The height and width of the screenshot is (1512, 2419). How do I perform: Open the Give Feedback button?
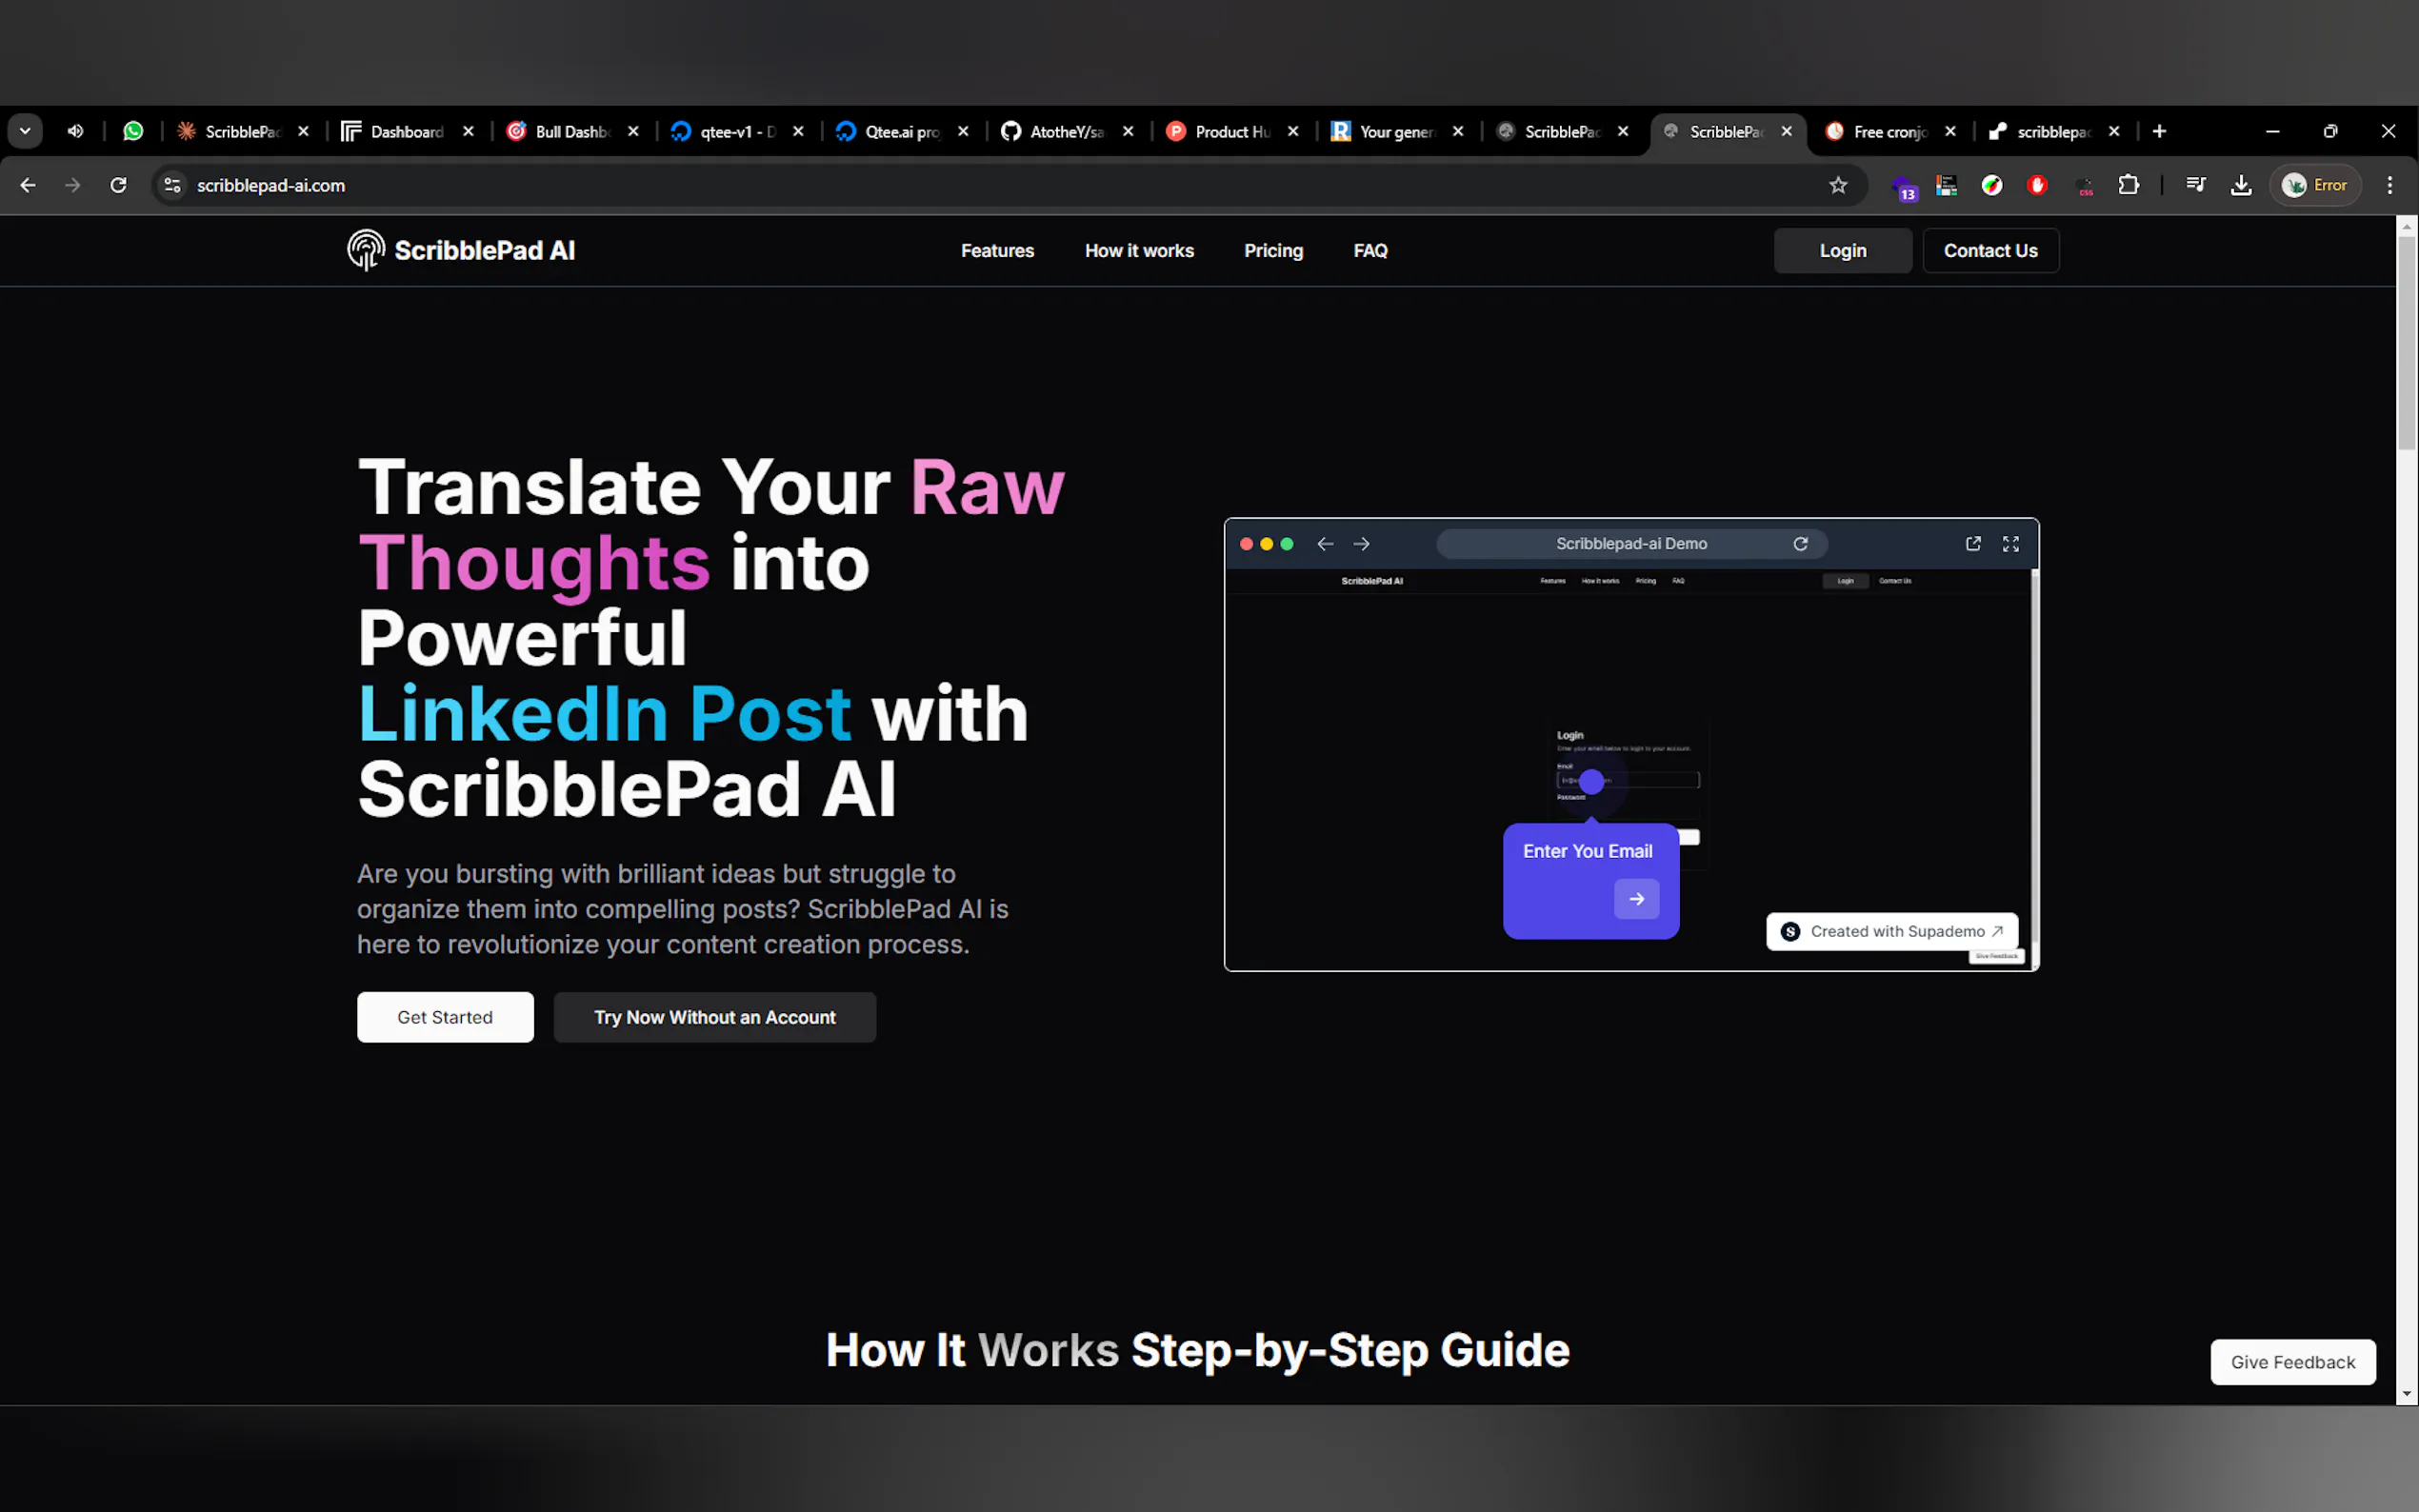coord(2292,1362)
